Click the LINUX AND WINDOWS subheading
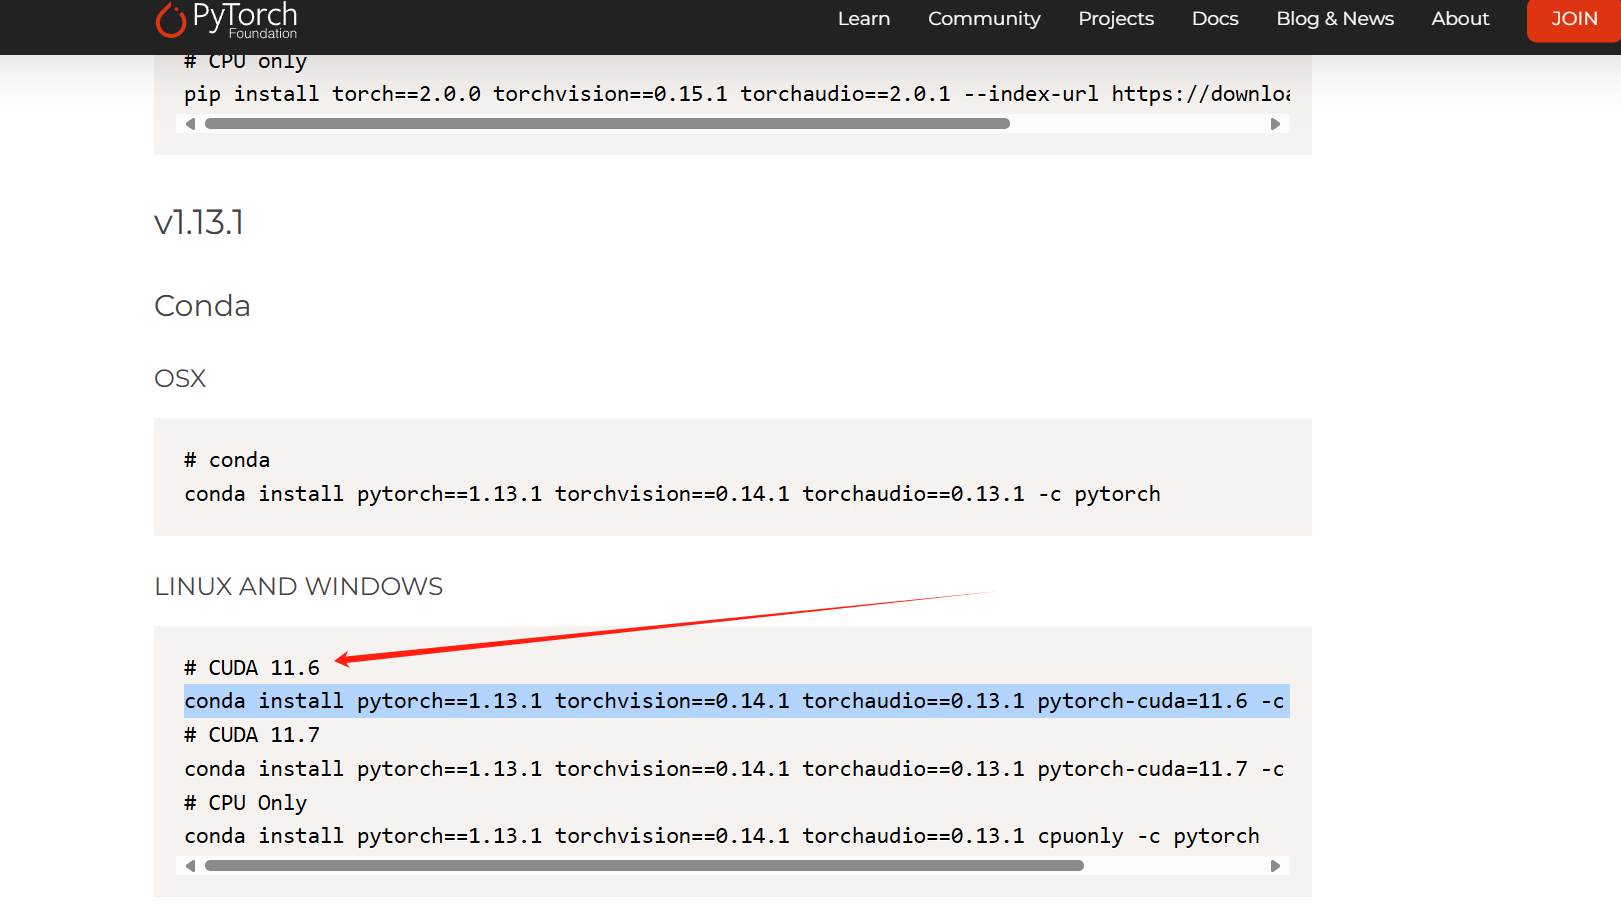Screen dimensions: 1621x904 298,587
